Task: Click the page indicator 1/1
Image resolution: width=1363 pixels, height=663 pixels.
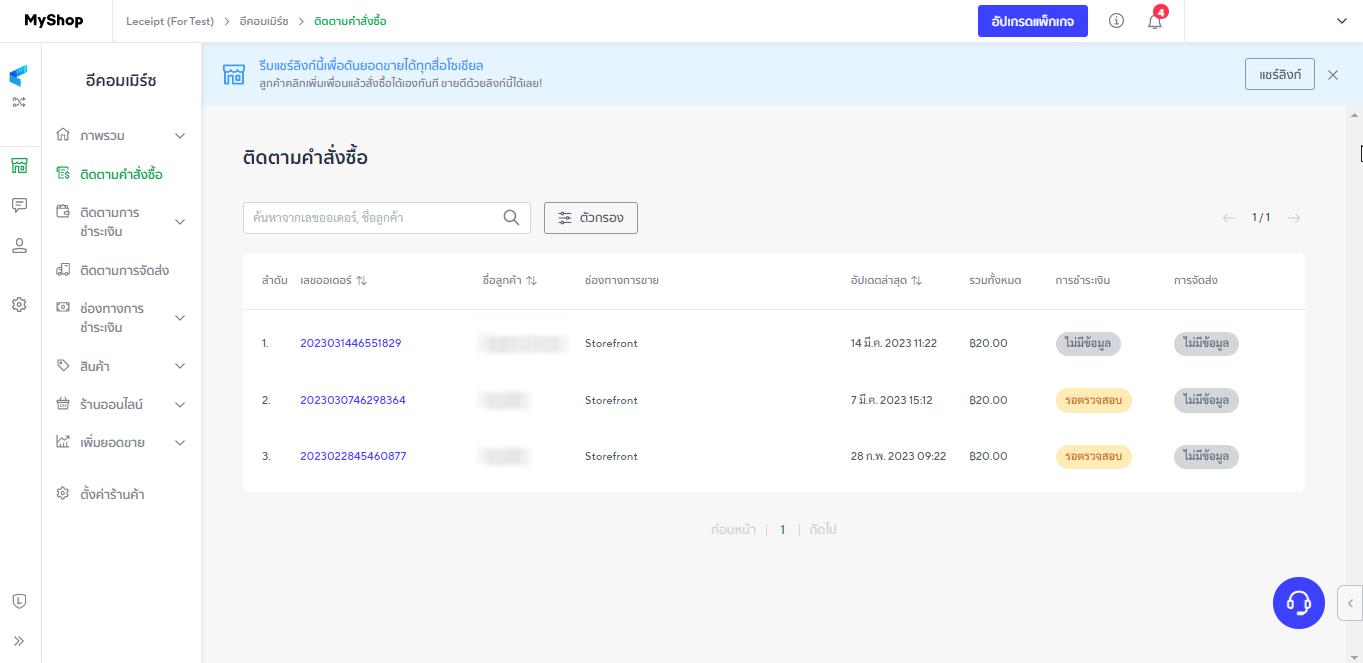Action: [x=1261, y=218]
